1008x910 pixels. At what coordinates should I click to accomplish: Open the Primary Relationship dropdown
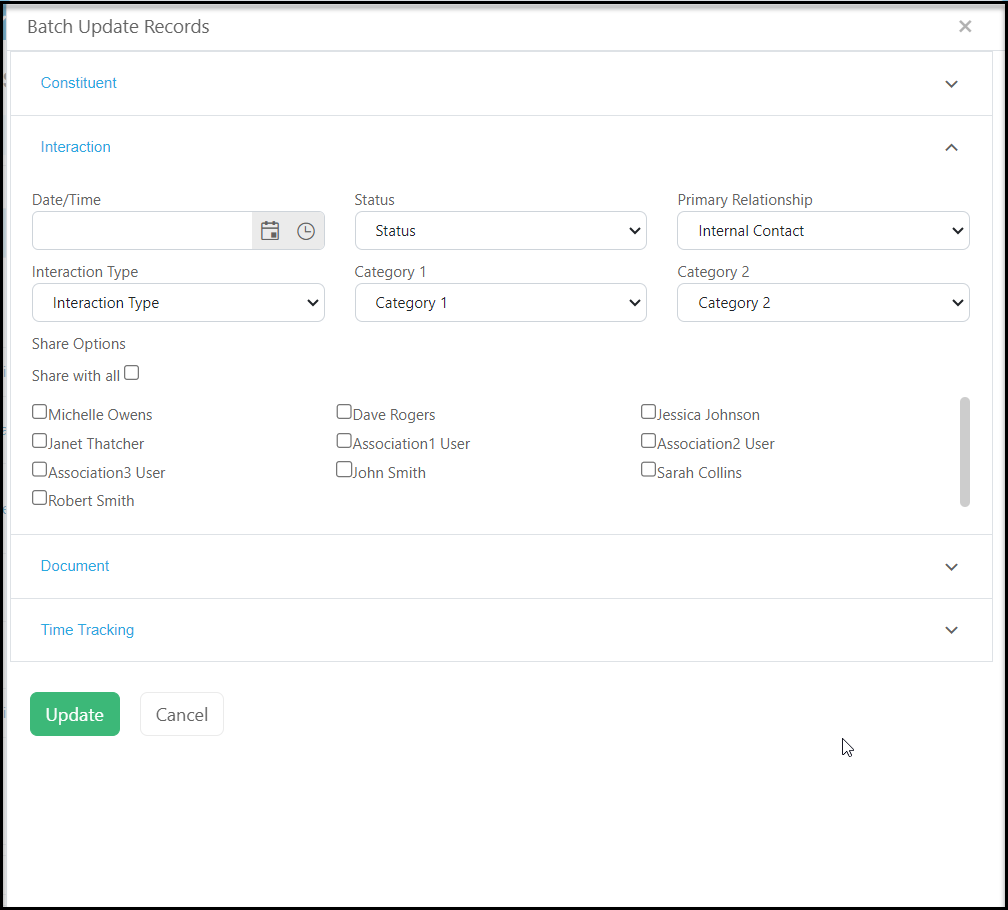tap(823, 231)
